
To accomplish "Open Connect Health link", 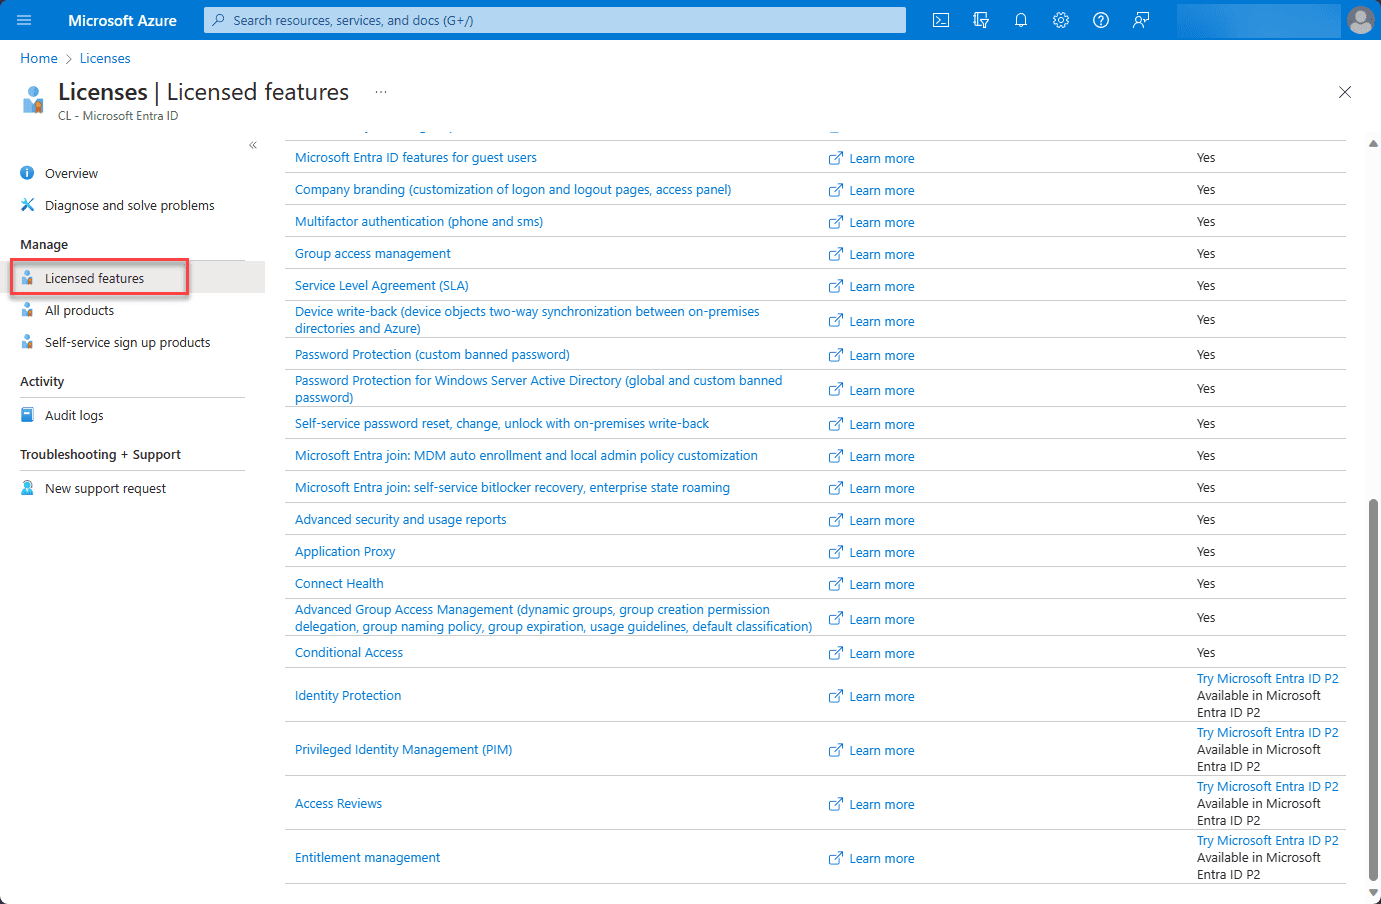I will (339, 583).
